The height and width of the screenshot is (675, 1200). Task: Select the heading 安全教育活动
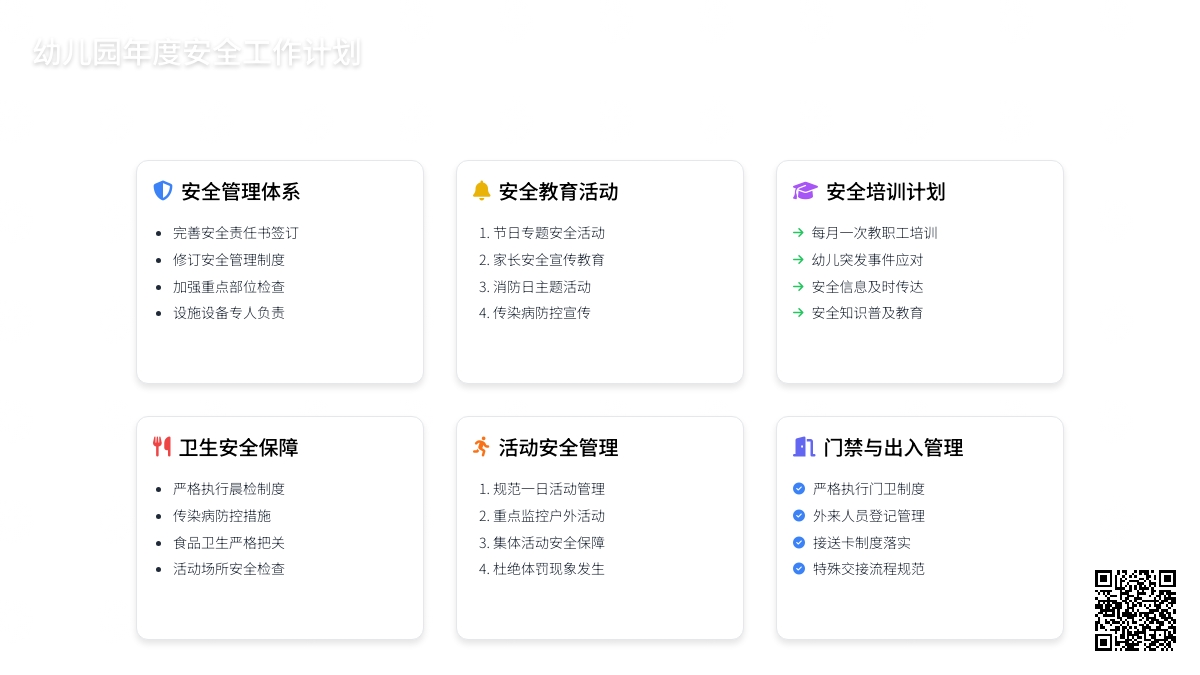[559, 191]
